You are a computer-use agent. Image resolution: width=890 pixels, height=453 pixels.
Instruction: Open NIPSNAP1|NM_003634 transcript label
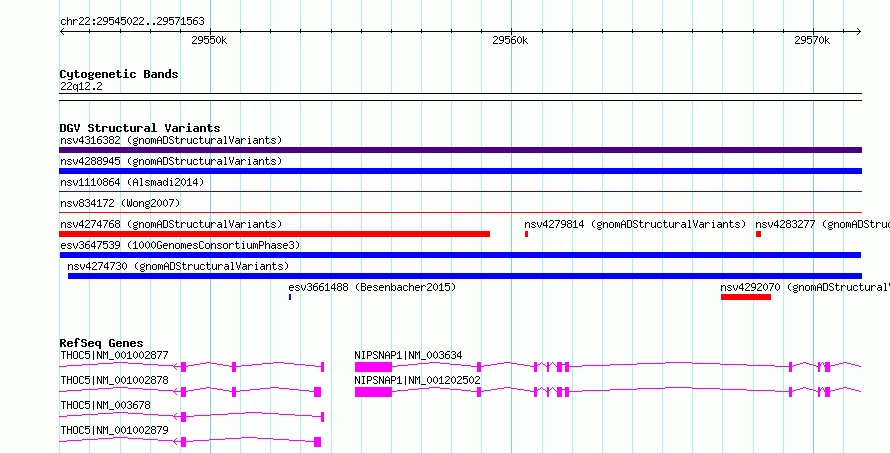click(x=408, y=355)
